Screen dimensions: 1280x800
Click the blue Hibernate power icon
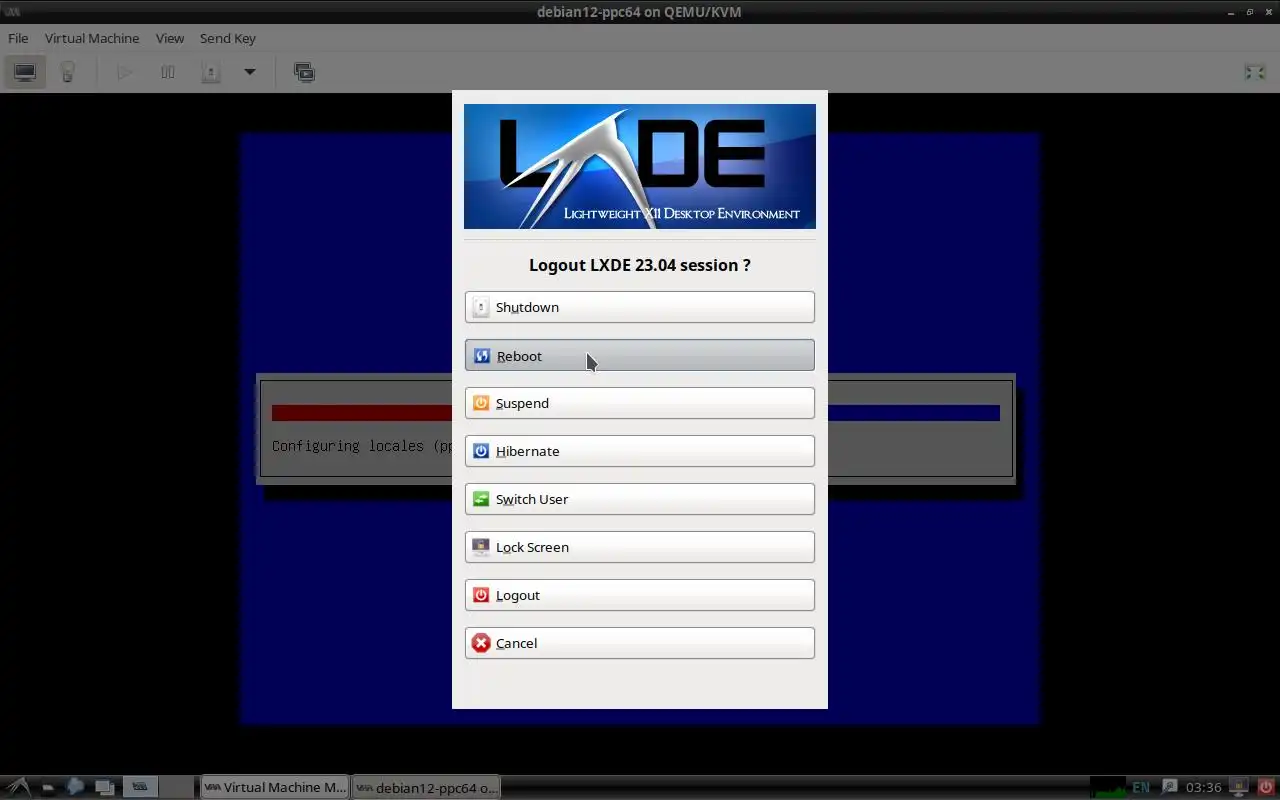tap(481, 451)
